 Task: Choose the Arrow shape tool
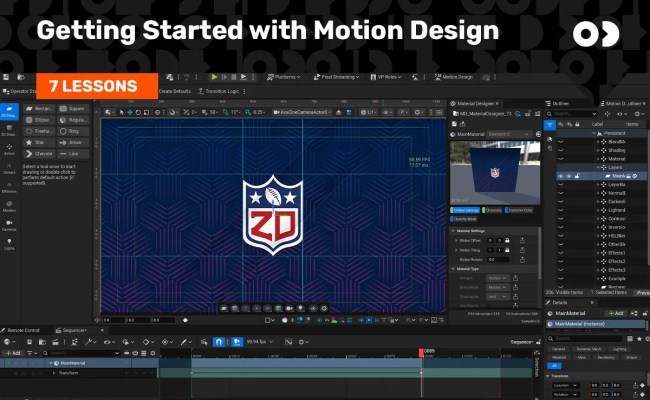[73, 142]
